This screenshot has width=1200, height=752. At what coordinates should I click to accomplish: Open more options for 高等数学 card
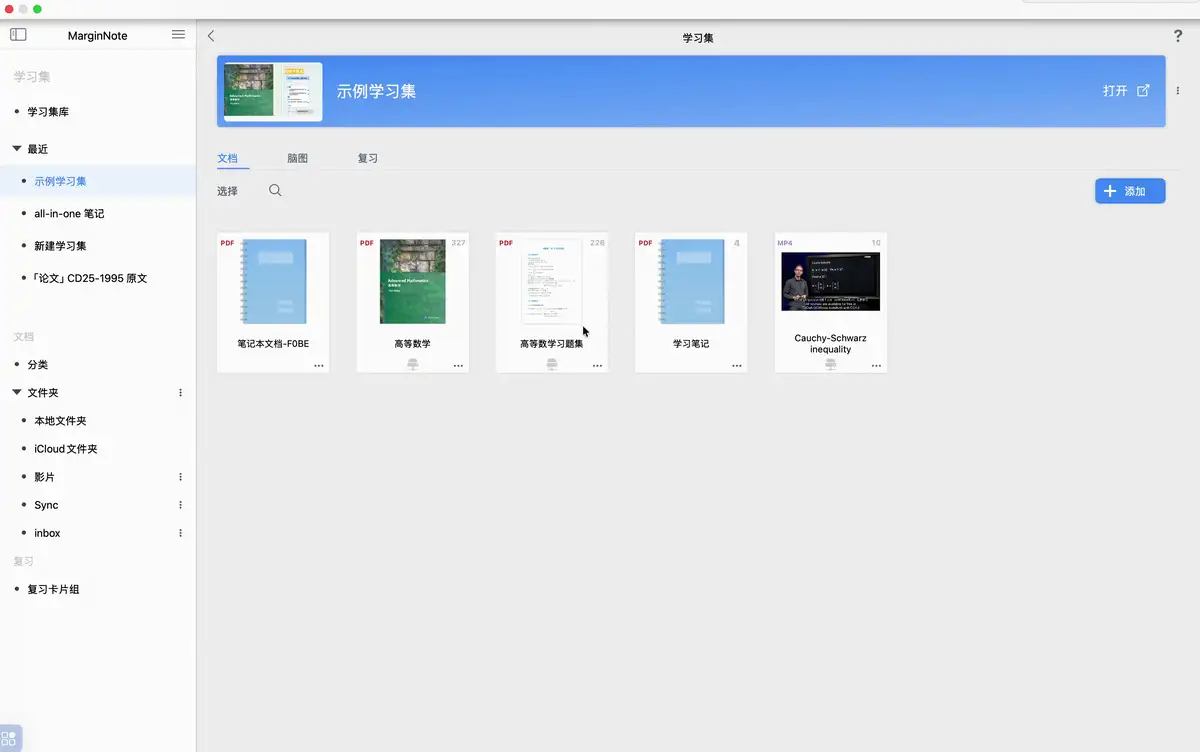(x=458, y=366)
